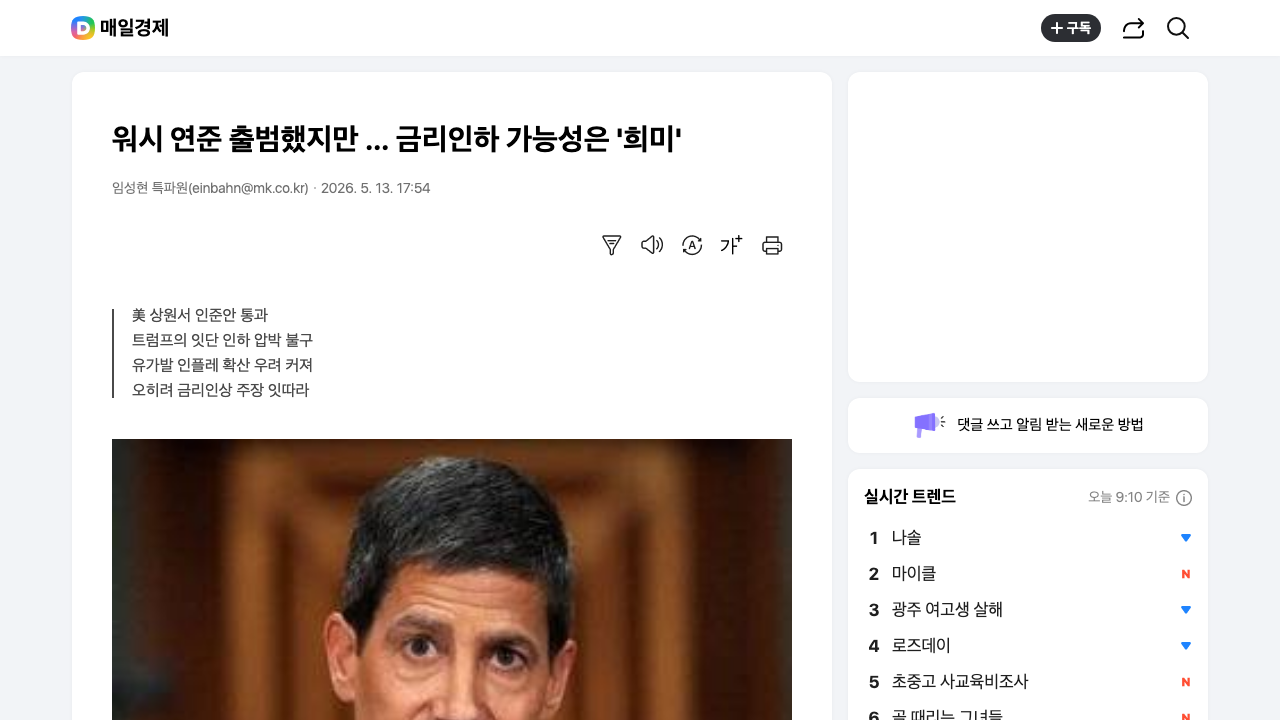Click the reporter name 임성현 특파원
Image resolution: width=1280 pixels, height=720 pixels.
[150, 188]
